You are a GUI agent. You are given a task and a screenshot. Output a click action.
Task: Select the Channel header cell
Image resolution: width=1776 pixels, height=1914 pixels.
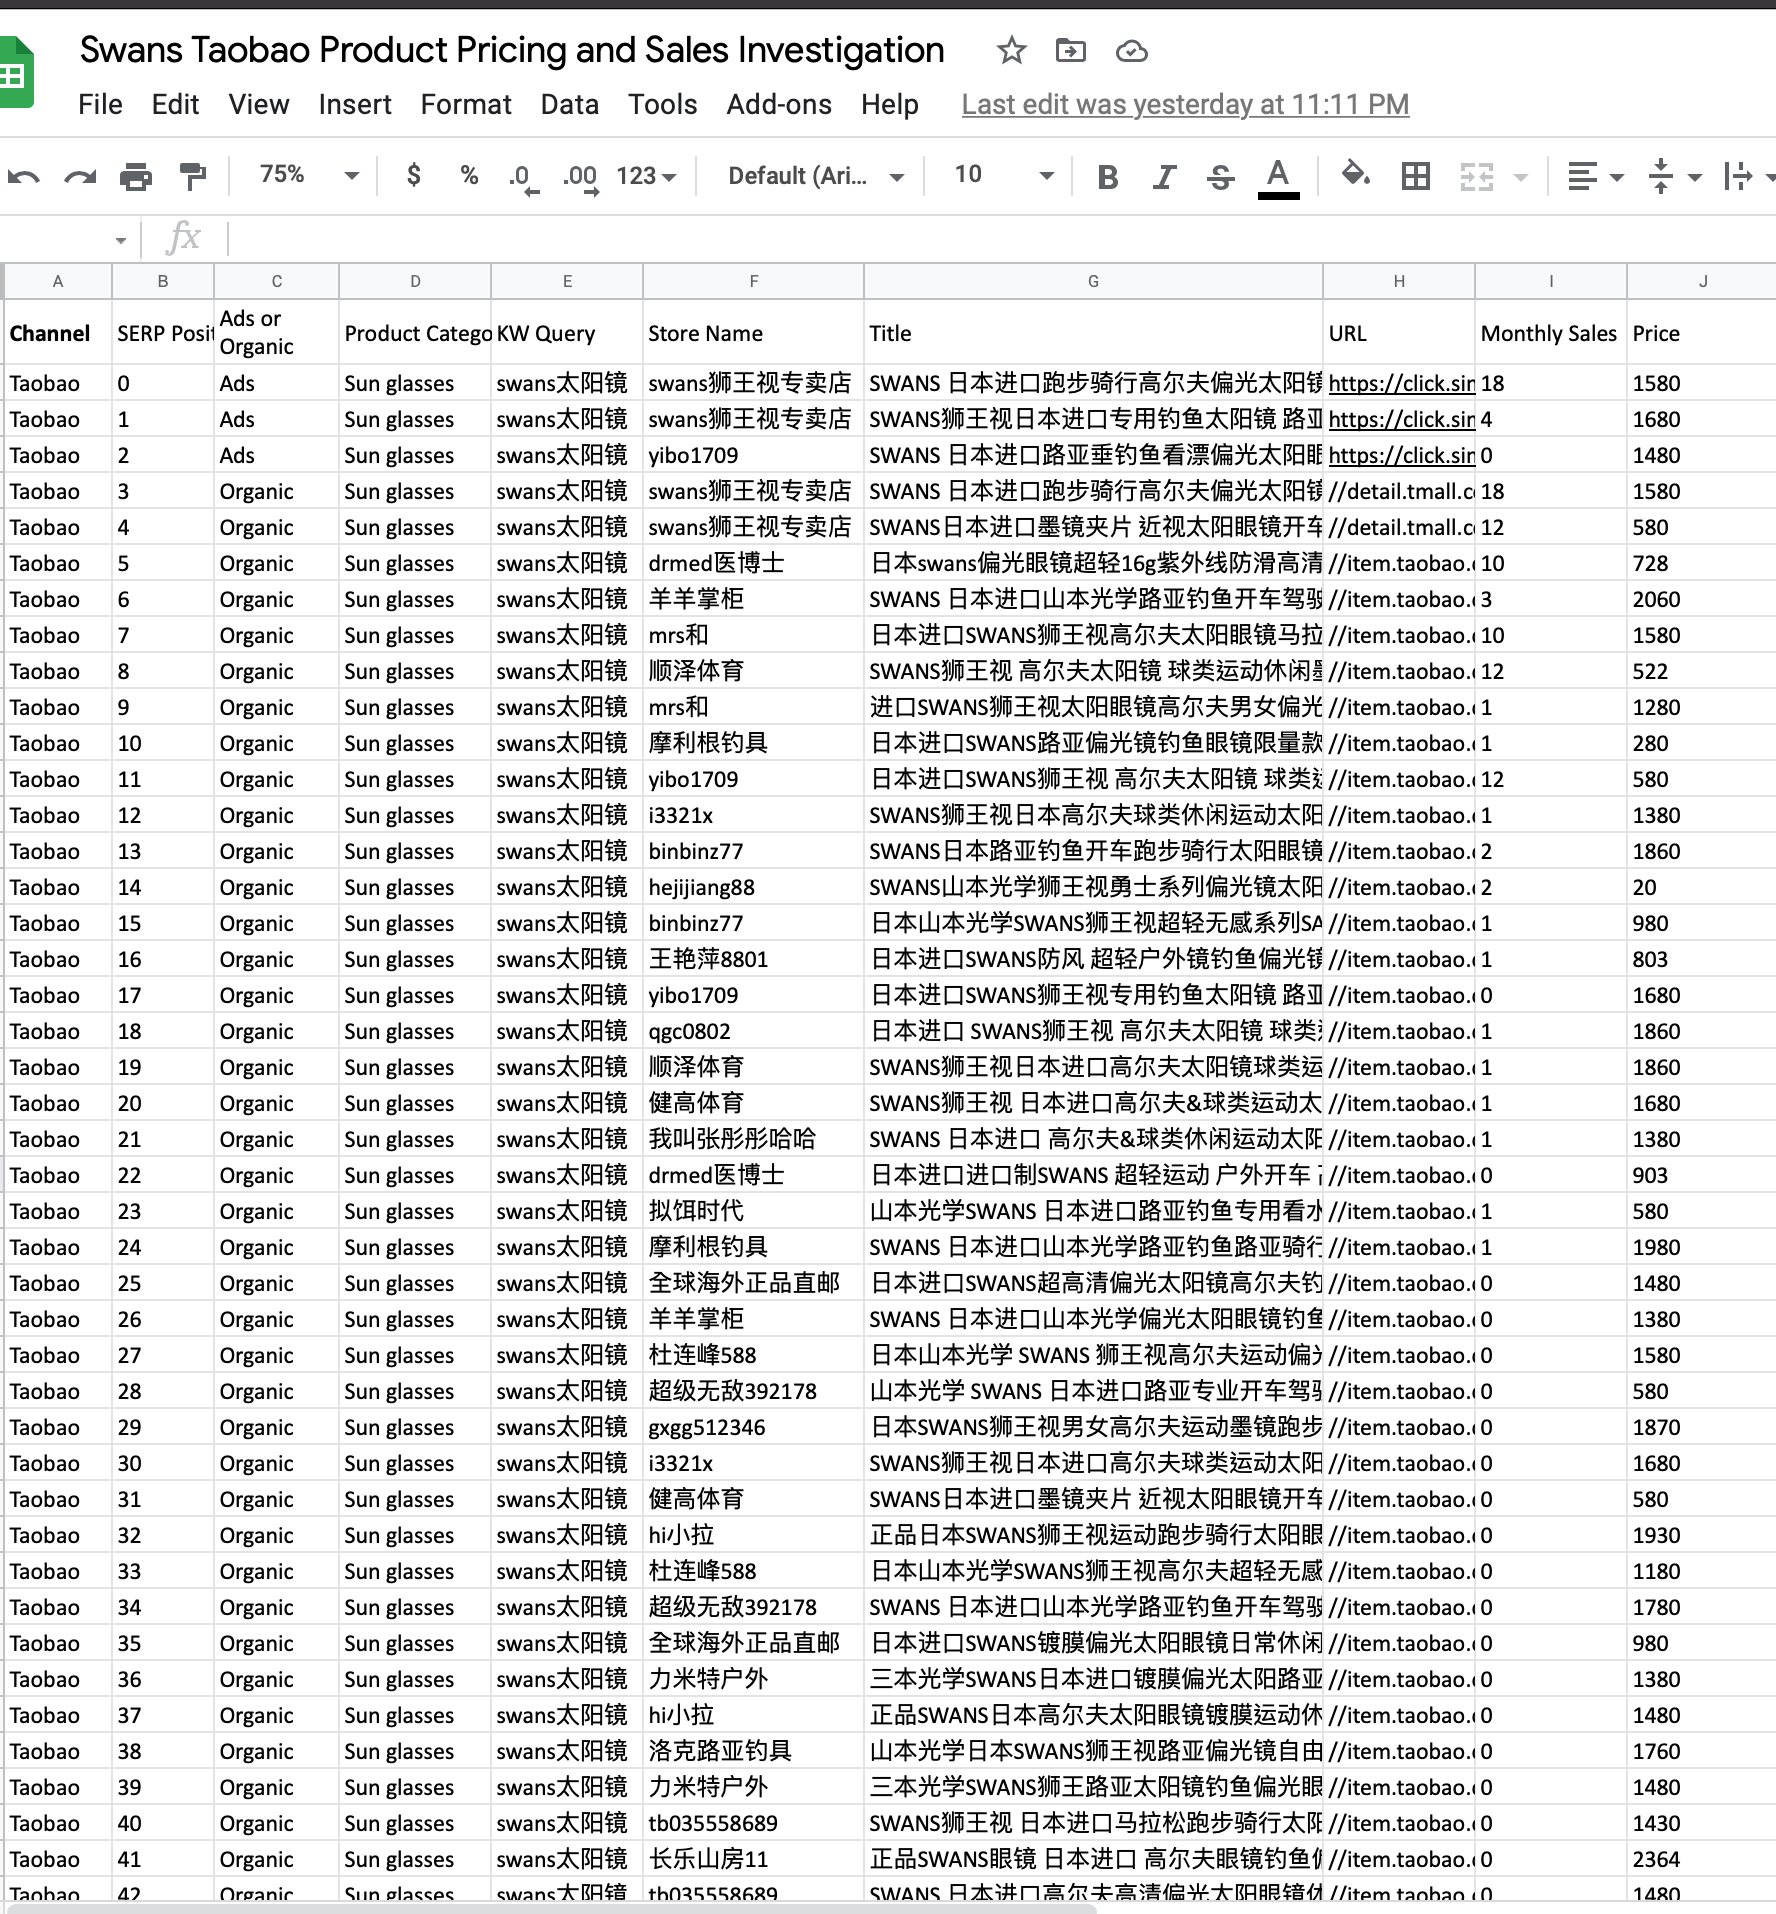point(58,332)
